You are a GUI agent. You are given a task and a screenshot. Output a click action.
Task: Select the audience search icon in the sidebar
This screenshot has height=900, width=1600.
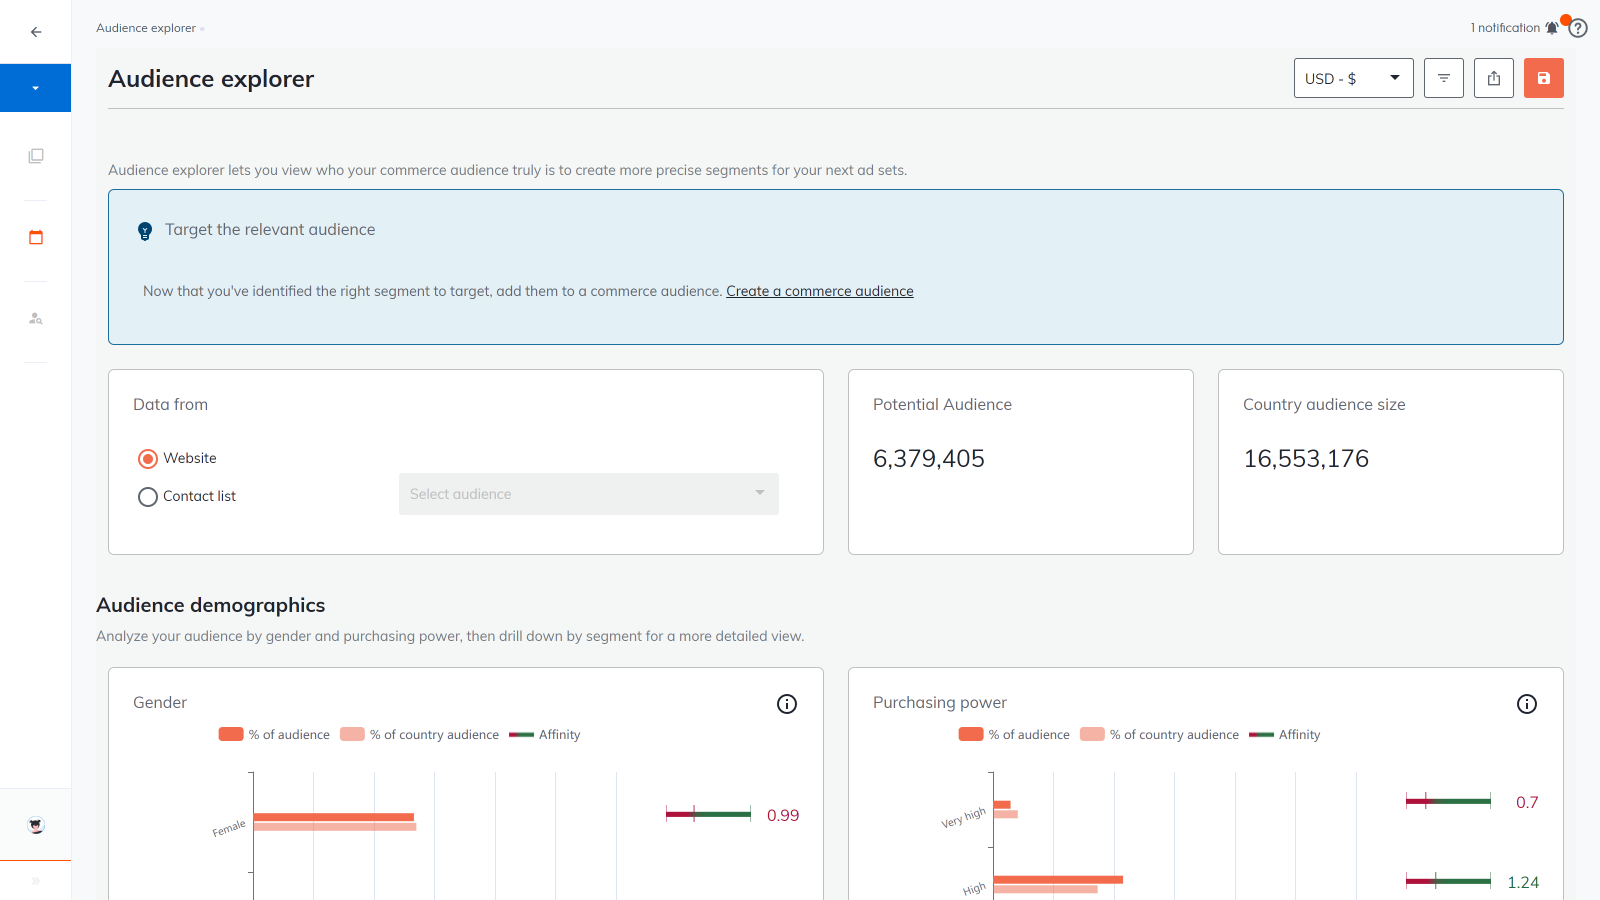click(36, 318)
